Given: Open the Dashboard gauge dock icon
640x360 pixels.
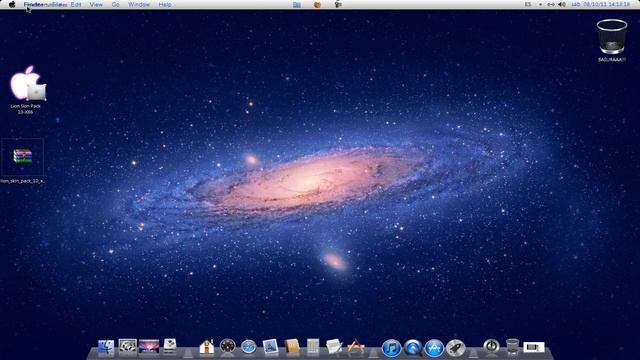Looking at the screenshot, I should tap(227, 346).
